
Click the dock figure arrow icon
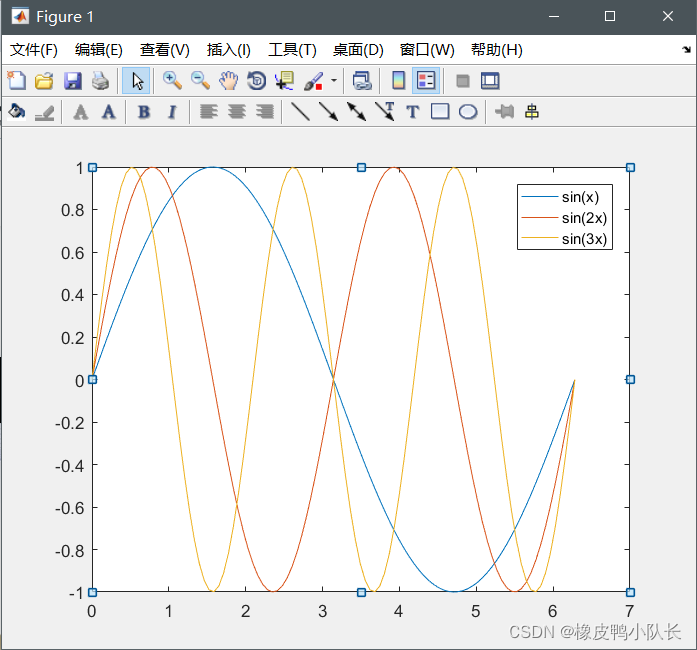[x=686, y=49]
